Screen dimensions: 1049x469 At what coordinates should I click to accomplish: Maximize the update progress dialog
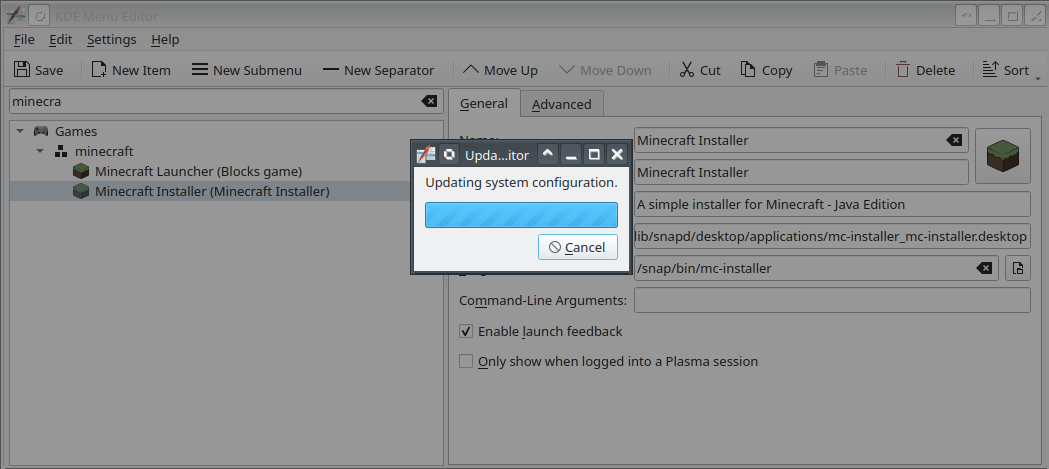tap(594, 155)
